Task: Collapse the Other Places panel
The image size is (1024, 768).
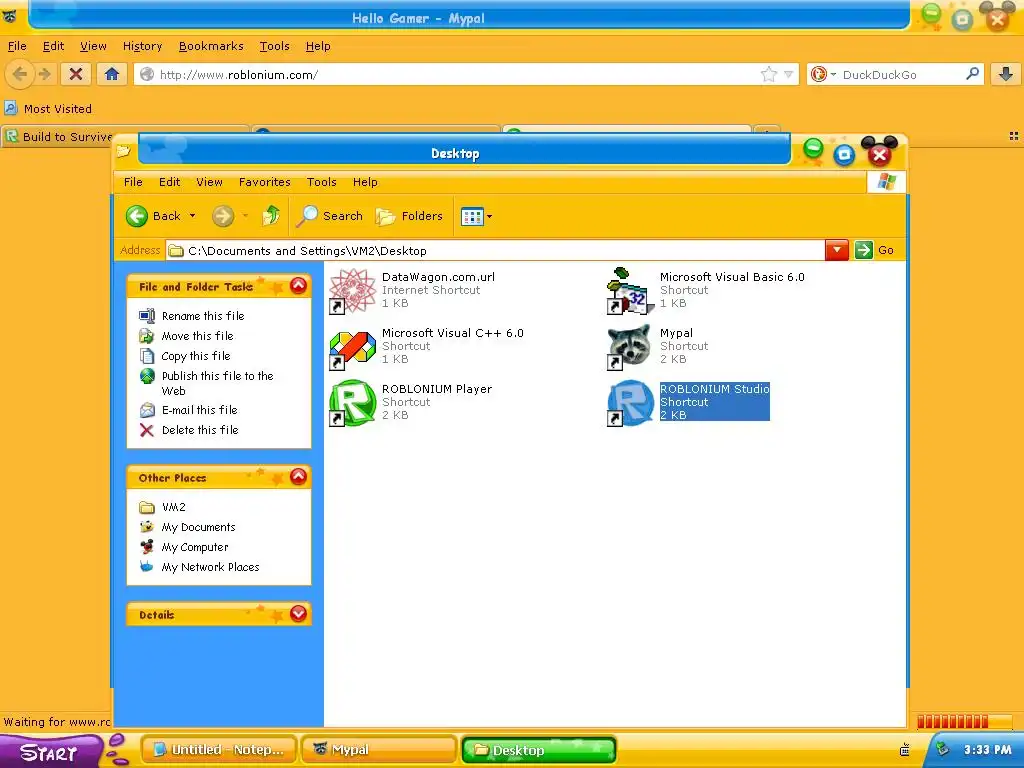Action: [x=298, y=477]
